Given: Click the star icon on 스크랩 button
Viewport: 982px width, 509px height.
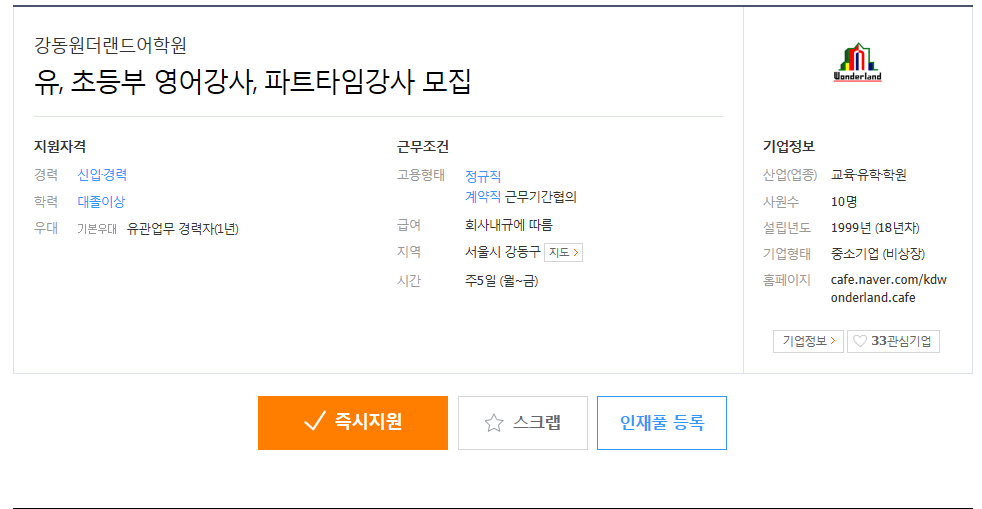Looking at the screenshot, I should (494, 423).
